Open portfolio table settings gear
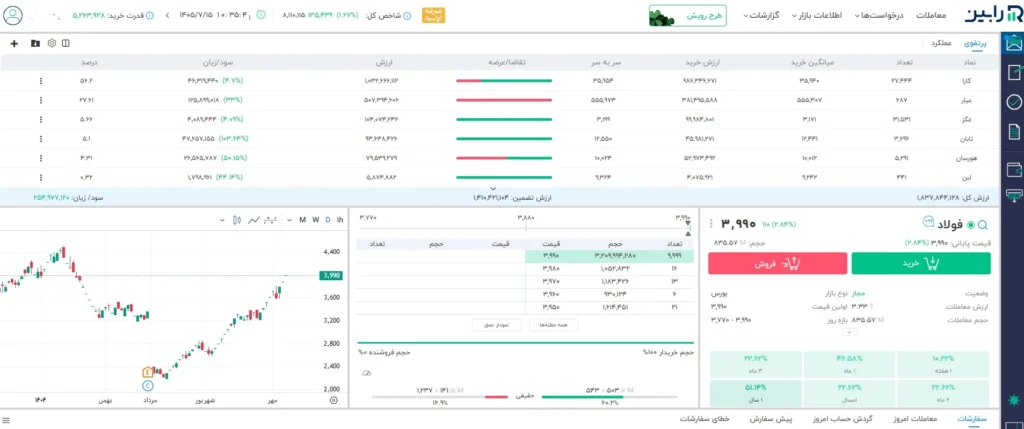 pyautogui.click(x=52, y=44)
